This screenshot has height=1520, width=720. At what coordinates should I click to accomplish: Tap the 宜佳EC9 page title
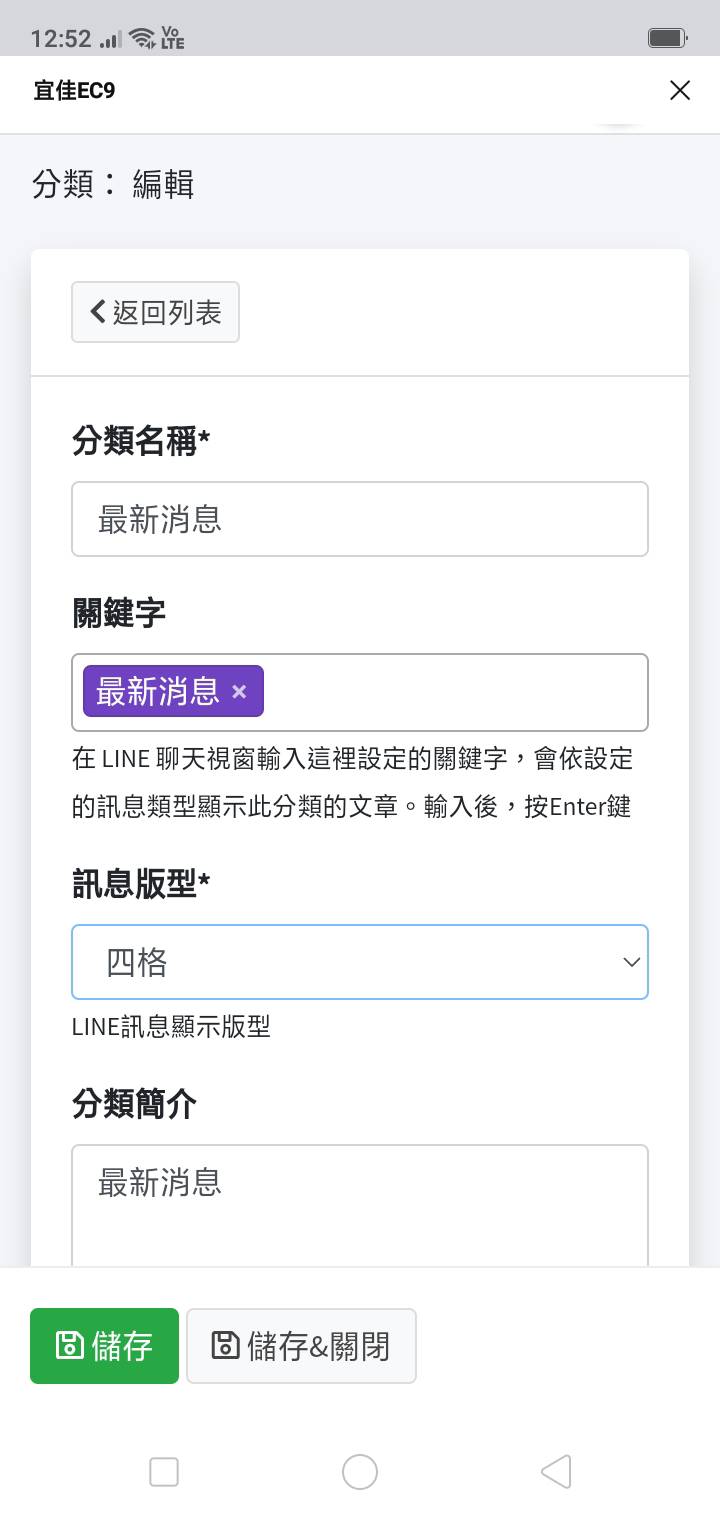click(x=74, y=91)
